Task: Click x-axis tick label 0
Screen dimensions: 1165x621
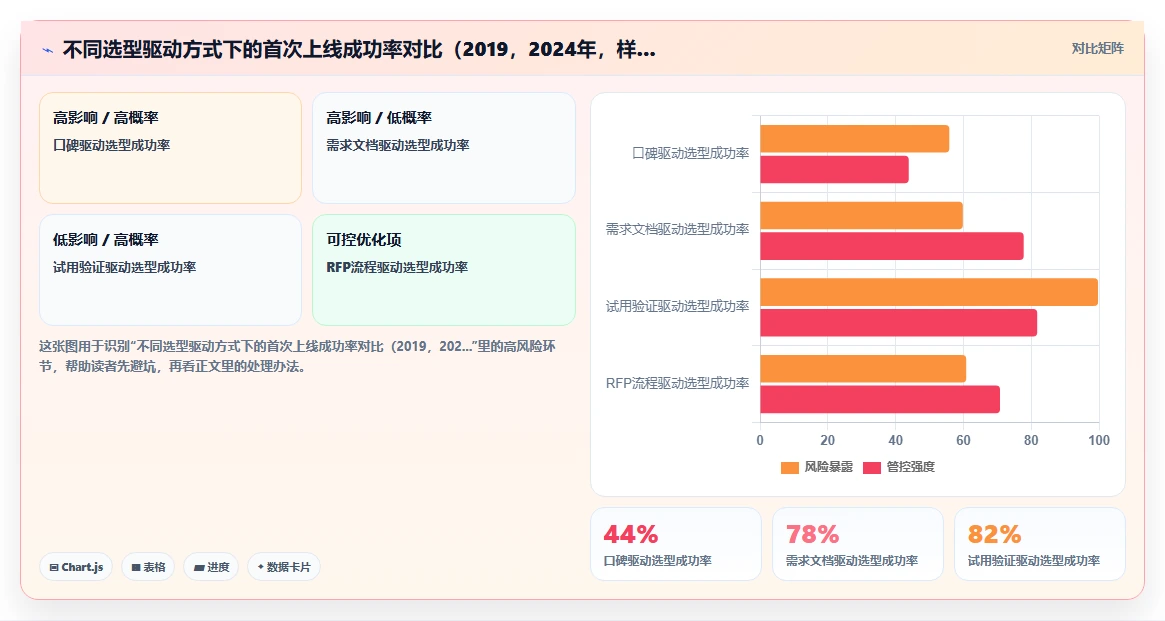Action: click(x=760, y=440)
